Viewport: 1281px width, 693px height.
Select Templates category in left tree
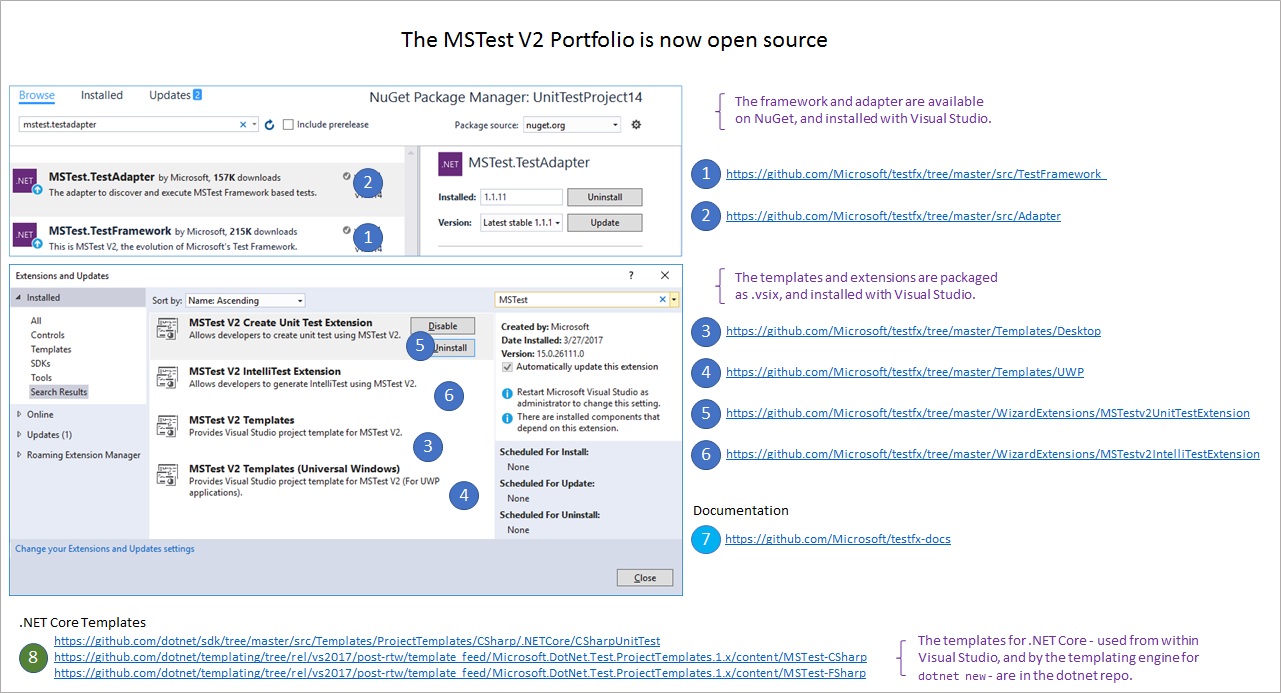[x=51, y=349]
